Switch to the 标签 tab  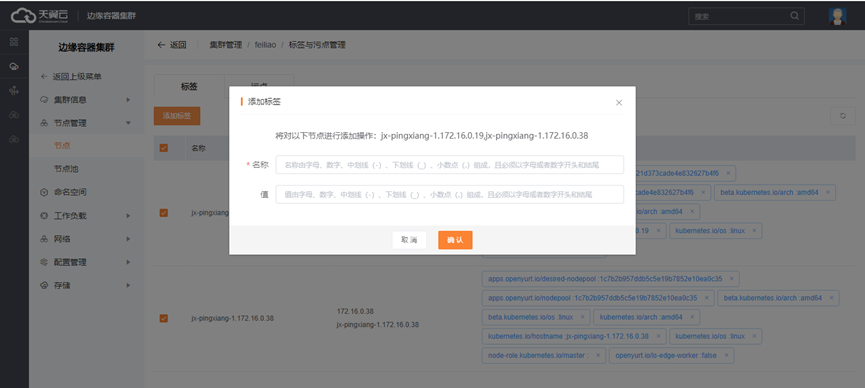click(189, 87)
